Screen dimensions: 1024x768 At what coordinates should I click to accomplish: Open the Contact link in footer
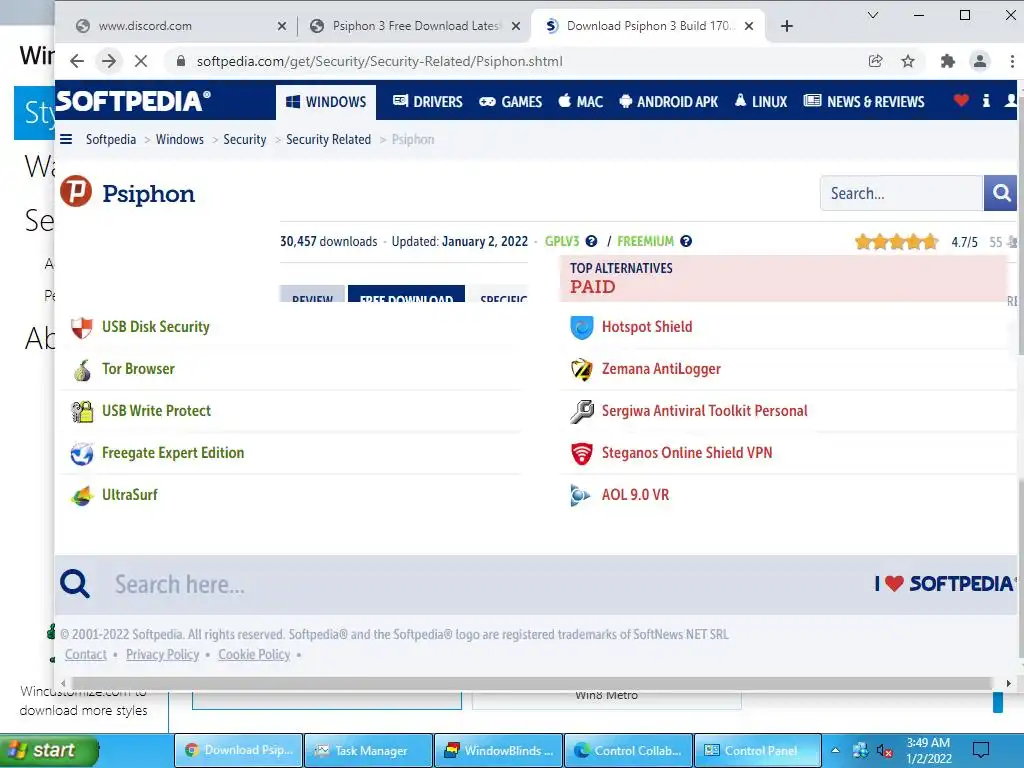(86, 654)
